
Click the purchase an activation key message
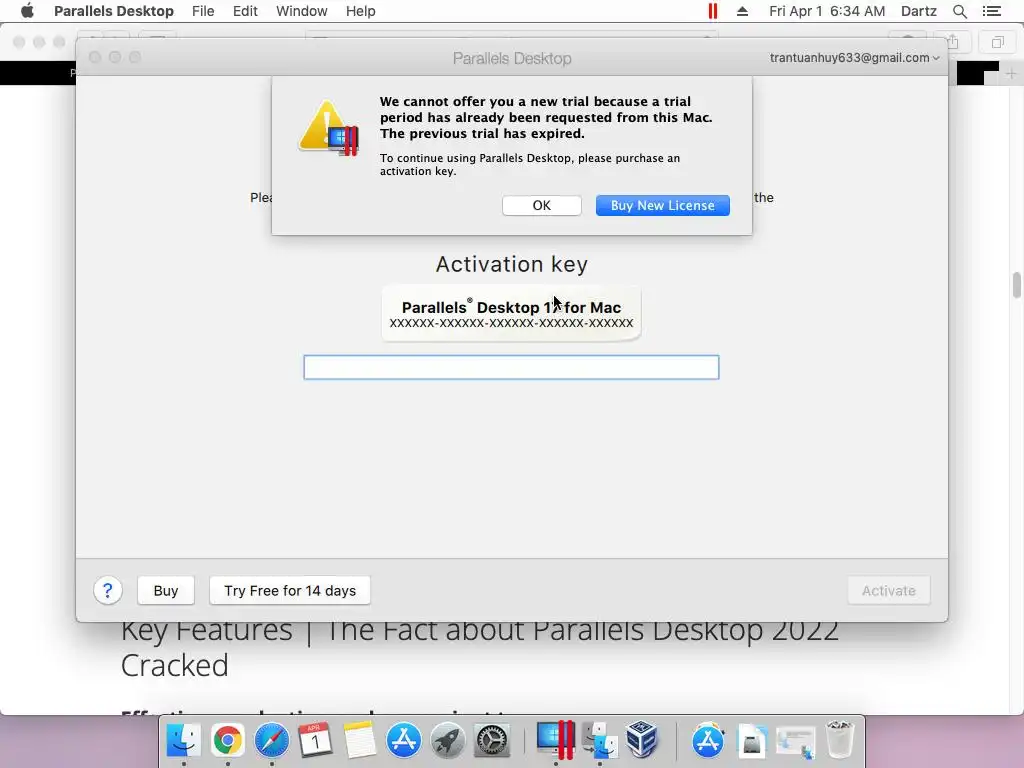point(530,165)
